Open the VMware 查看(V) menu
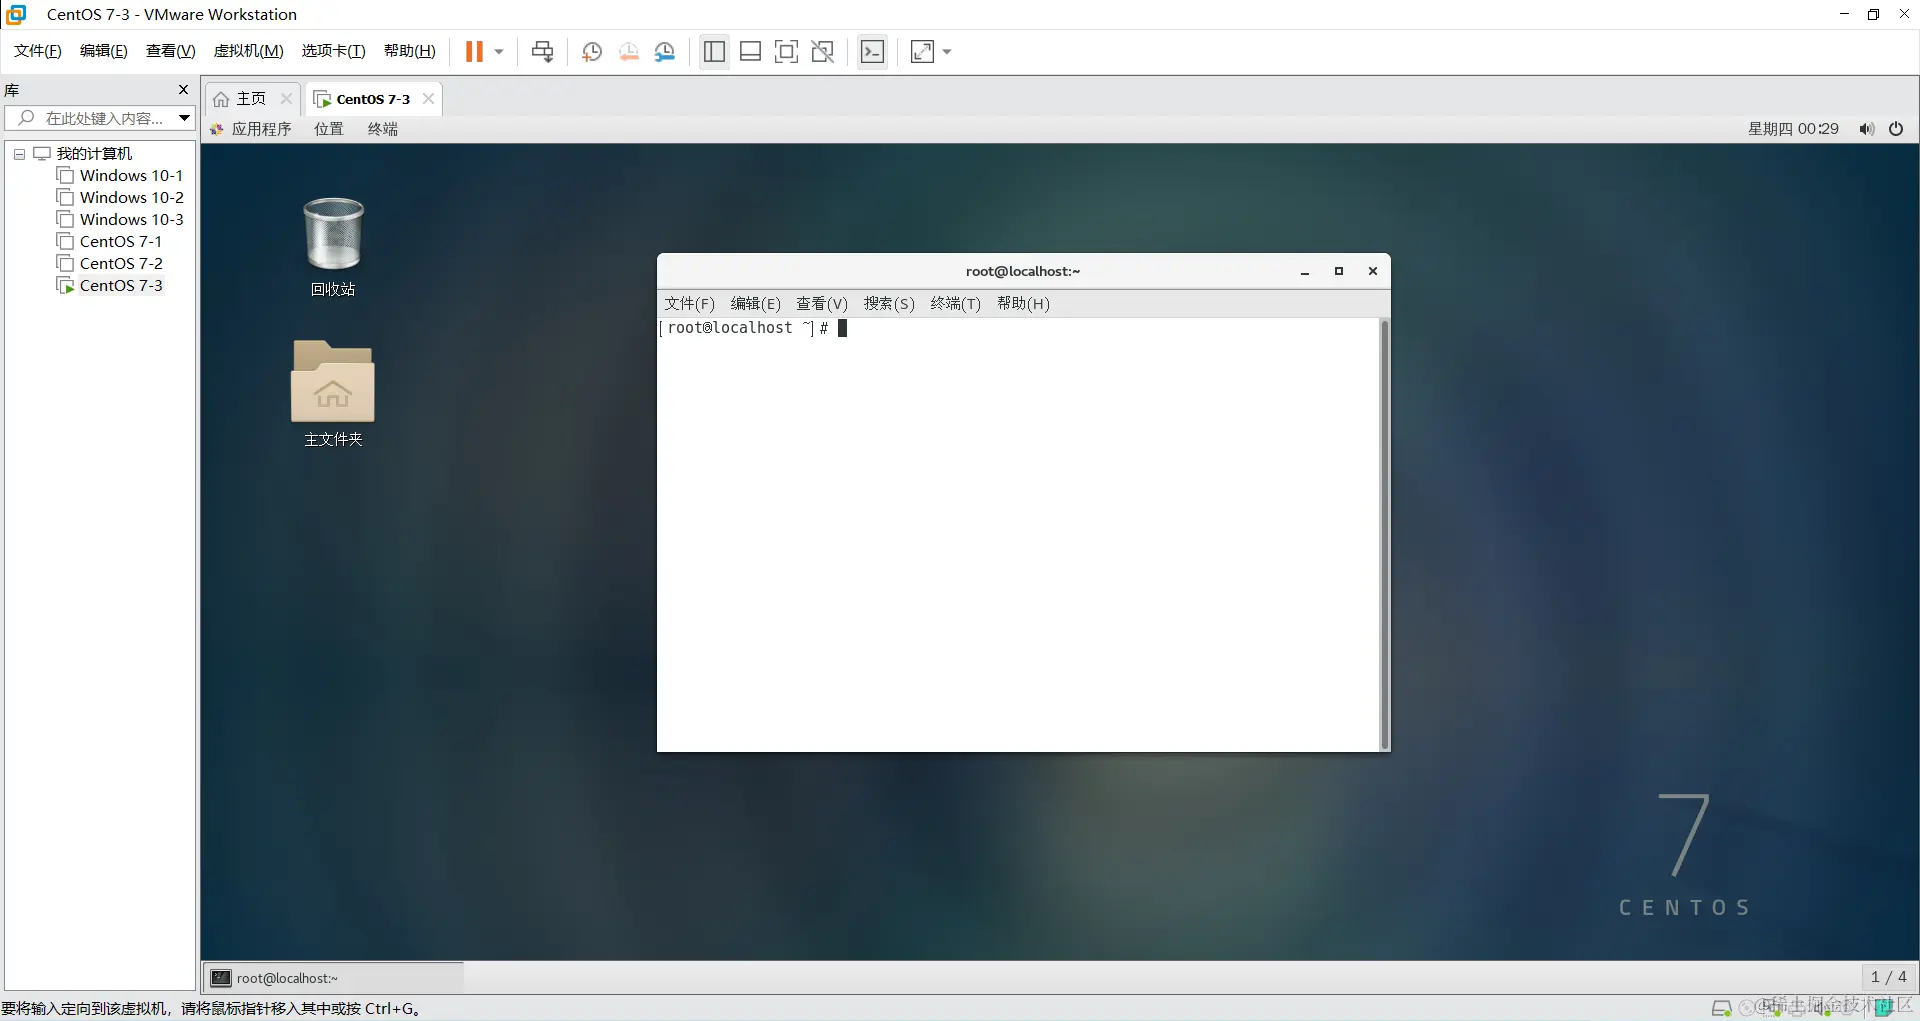This screenshot has height=1021, width=1920. (171, 51)
